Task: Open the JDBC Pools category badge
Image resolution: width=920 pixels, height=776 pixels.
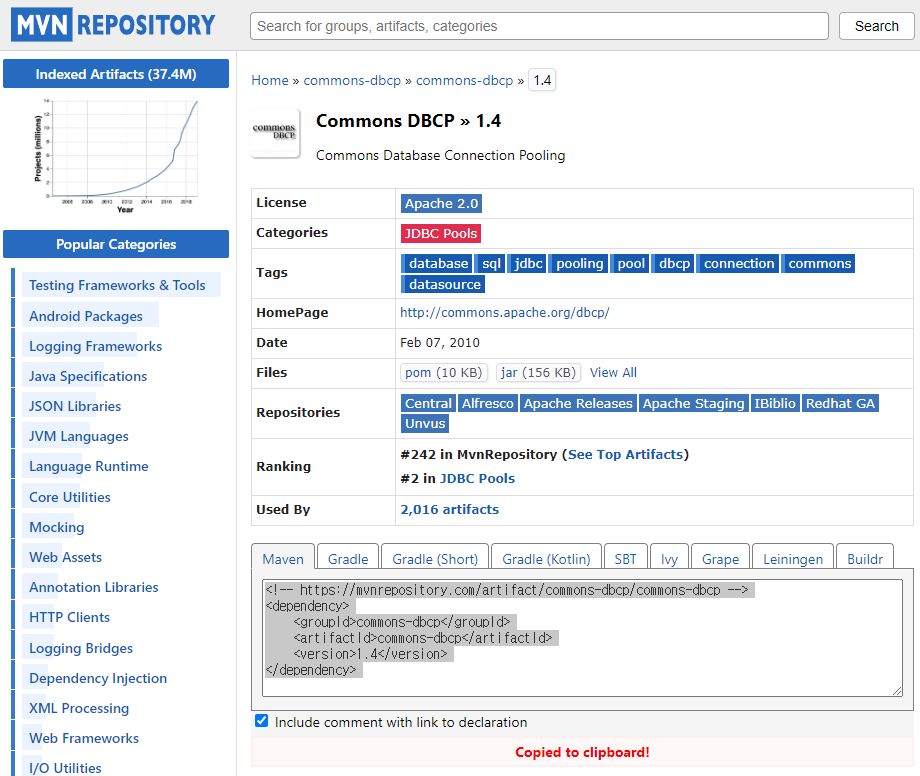Action: (x=441, y=233)
